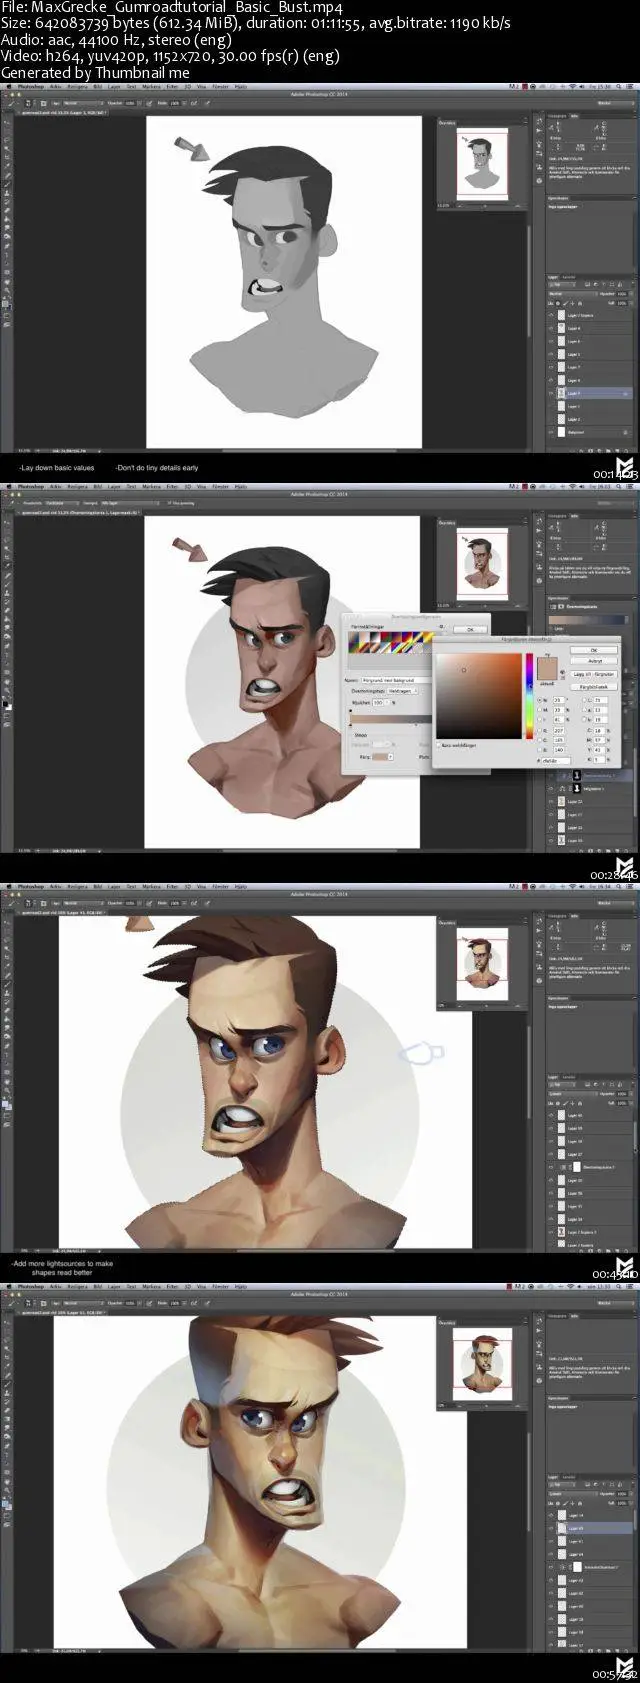Select the gumroad2.psd document tab in the grayscale frame
This screenshot has height=1683, width=640.
point(62,113)
